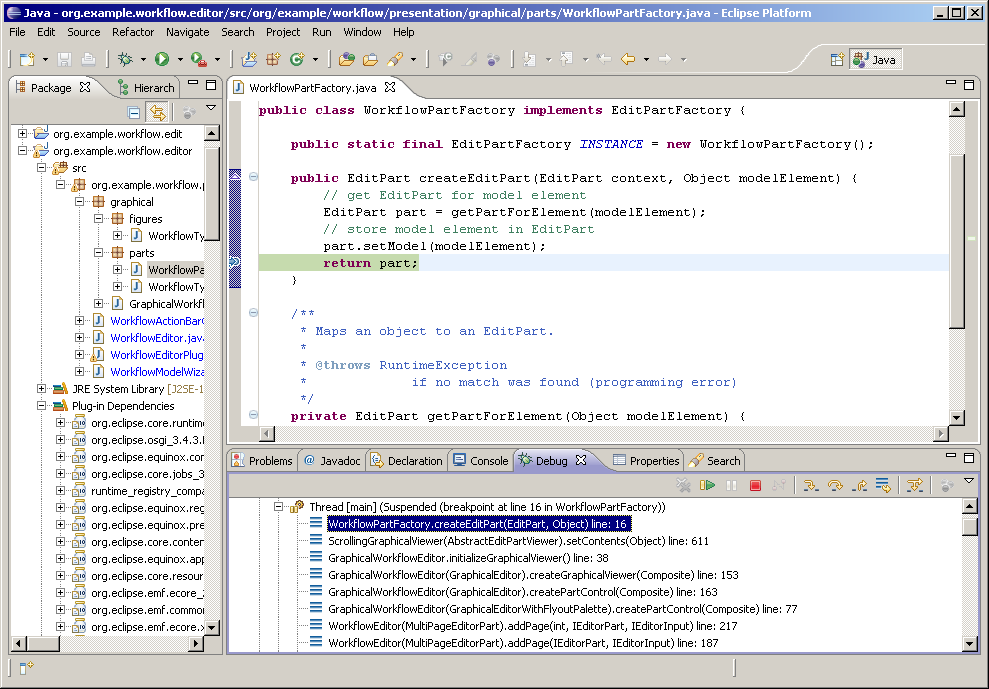Select WorkflowEditor.java in the package tree
The width and height of the screenshot is (989, 689).
click(156, 338)
